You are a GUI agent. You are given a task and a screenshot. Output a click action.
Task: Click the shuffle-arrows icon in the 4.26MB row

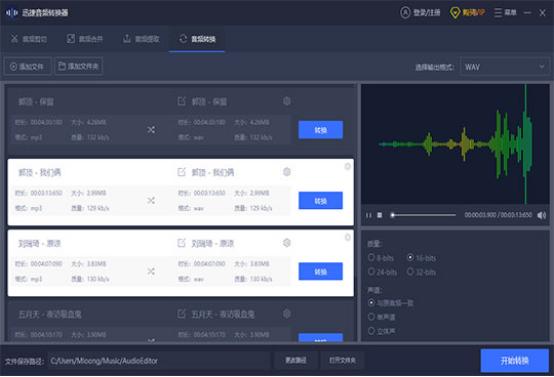pos(151,130)
